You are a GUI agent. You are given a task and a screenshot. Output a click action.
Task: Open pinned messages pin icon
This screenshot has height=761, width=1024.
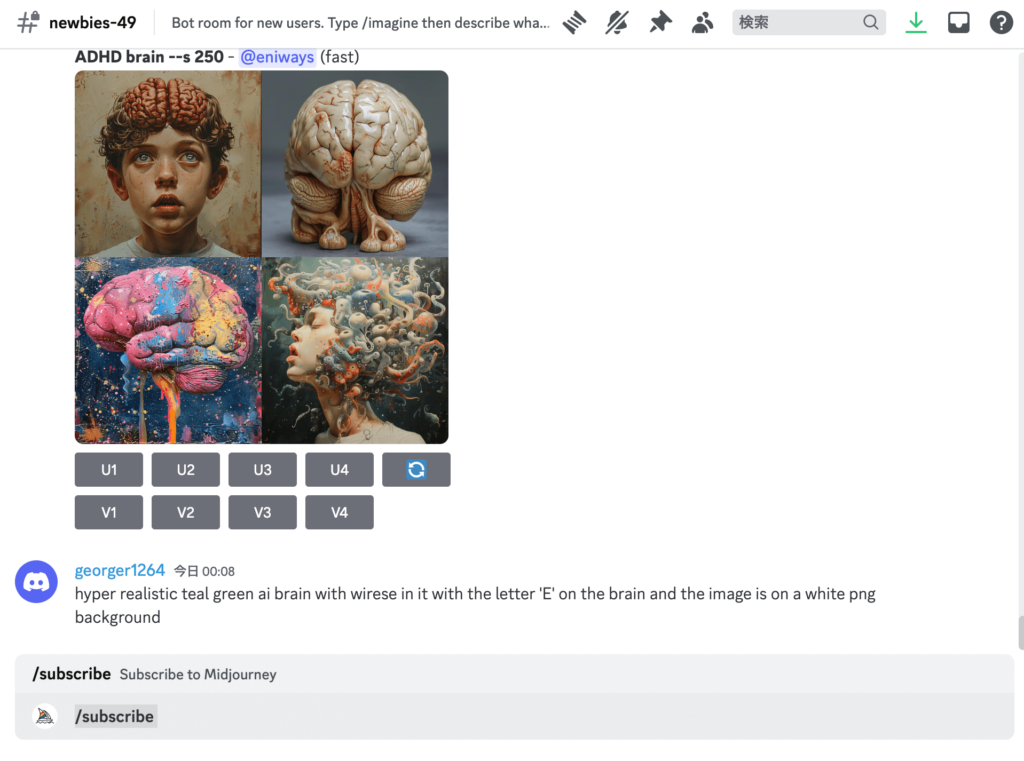point(660,23)
